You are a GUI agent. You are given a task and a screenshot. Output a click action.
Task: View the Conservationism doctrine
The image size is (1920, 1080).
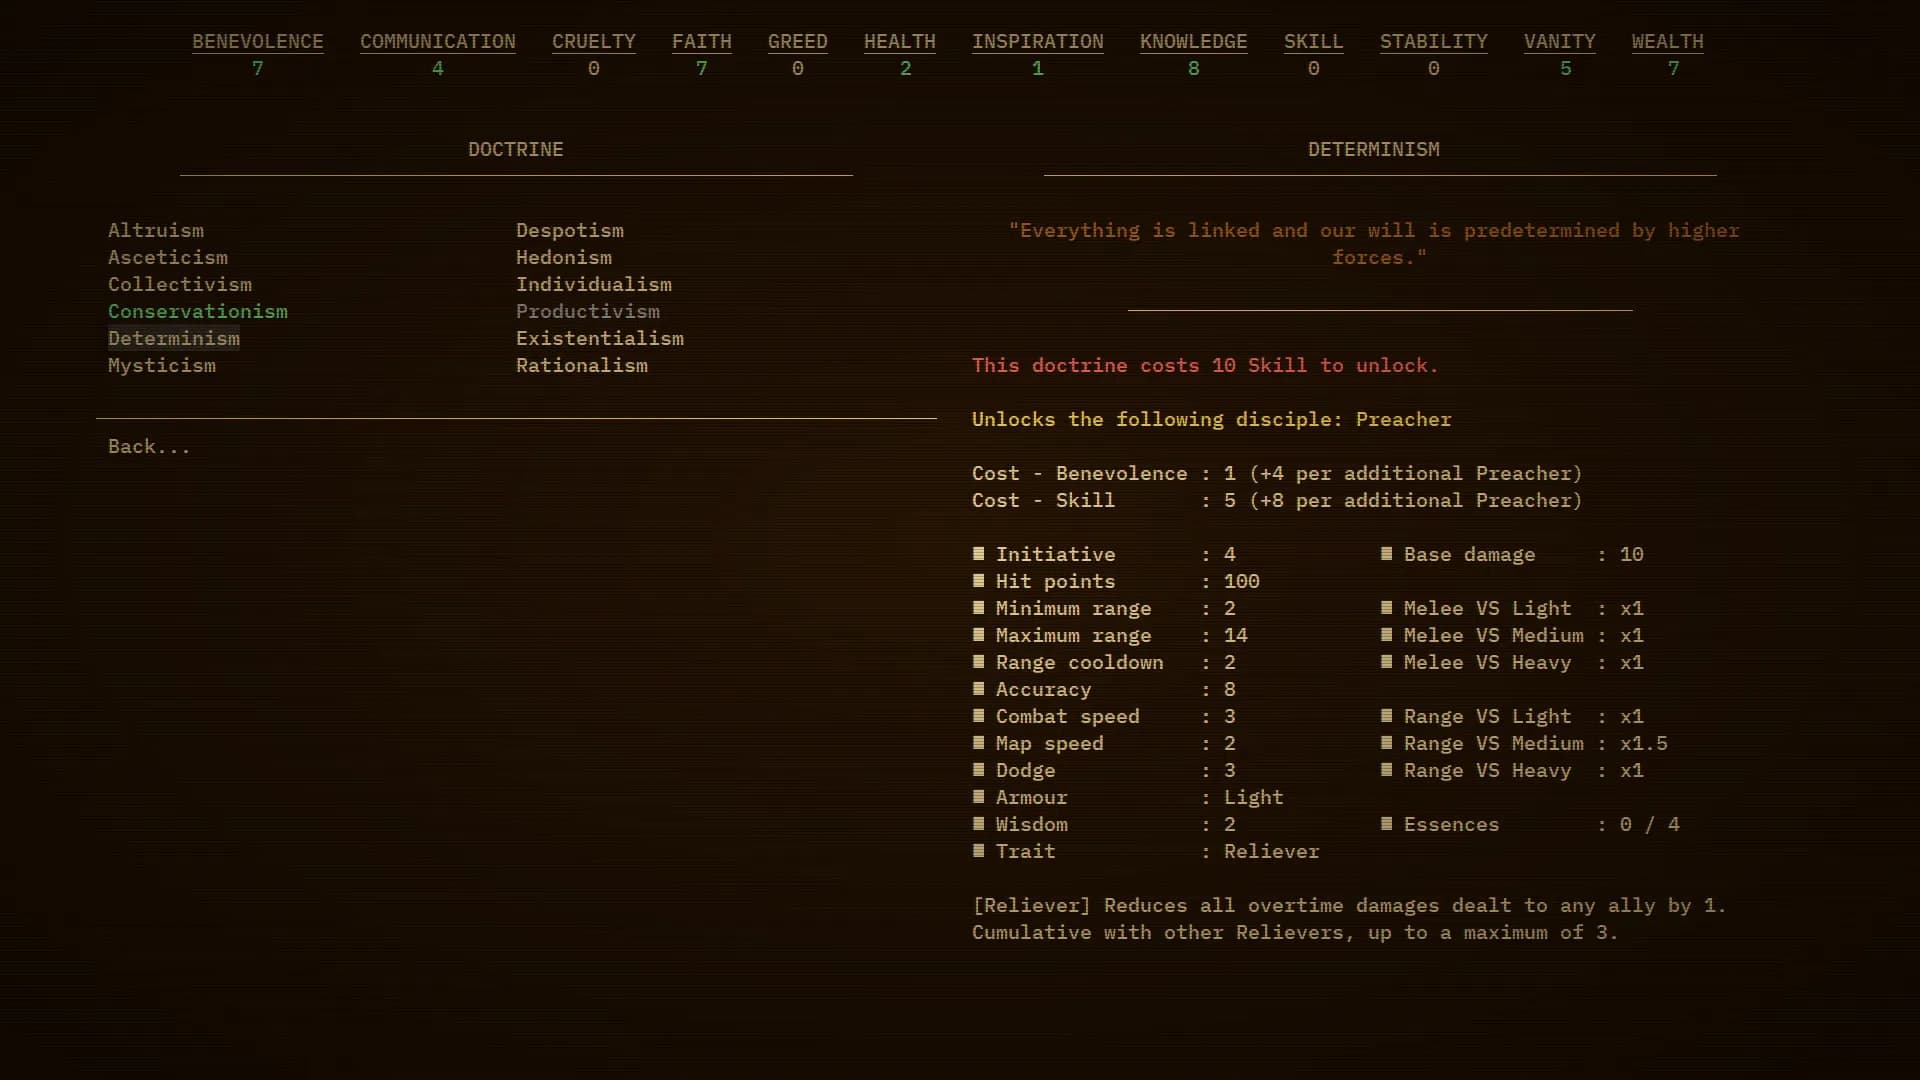pos(198,311)
